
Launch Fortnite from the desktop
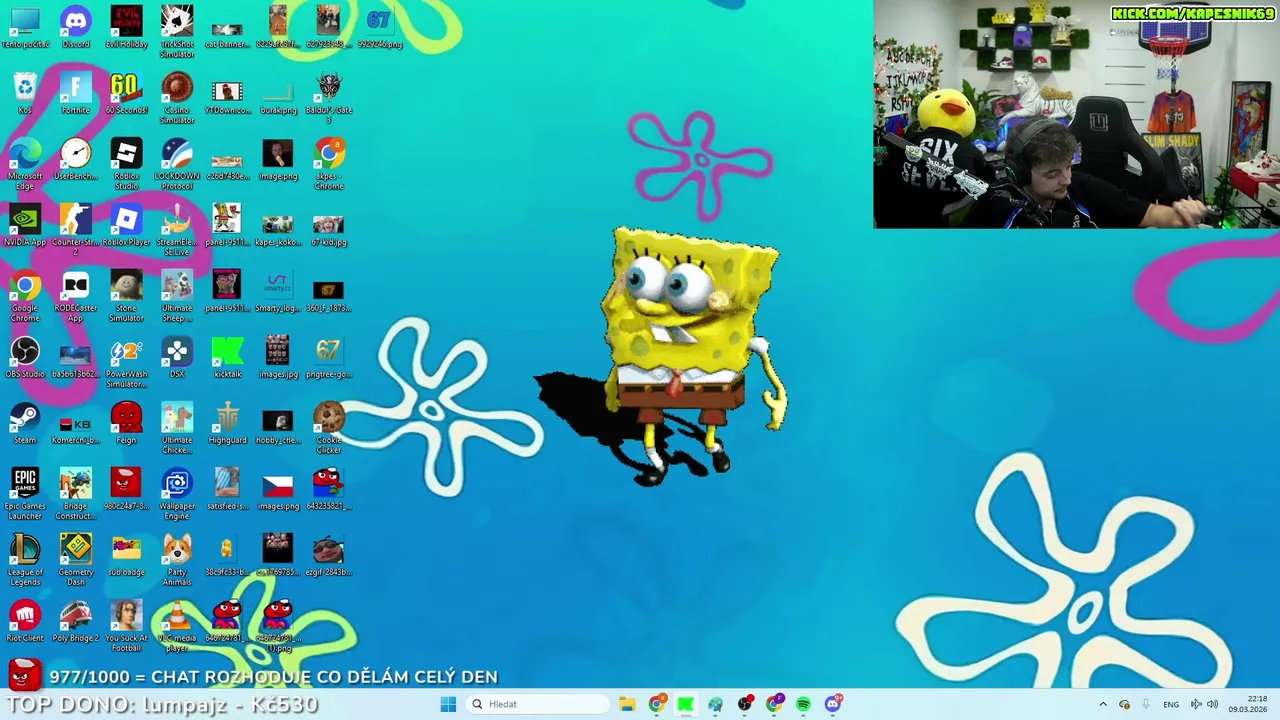point(76,93)
